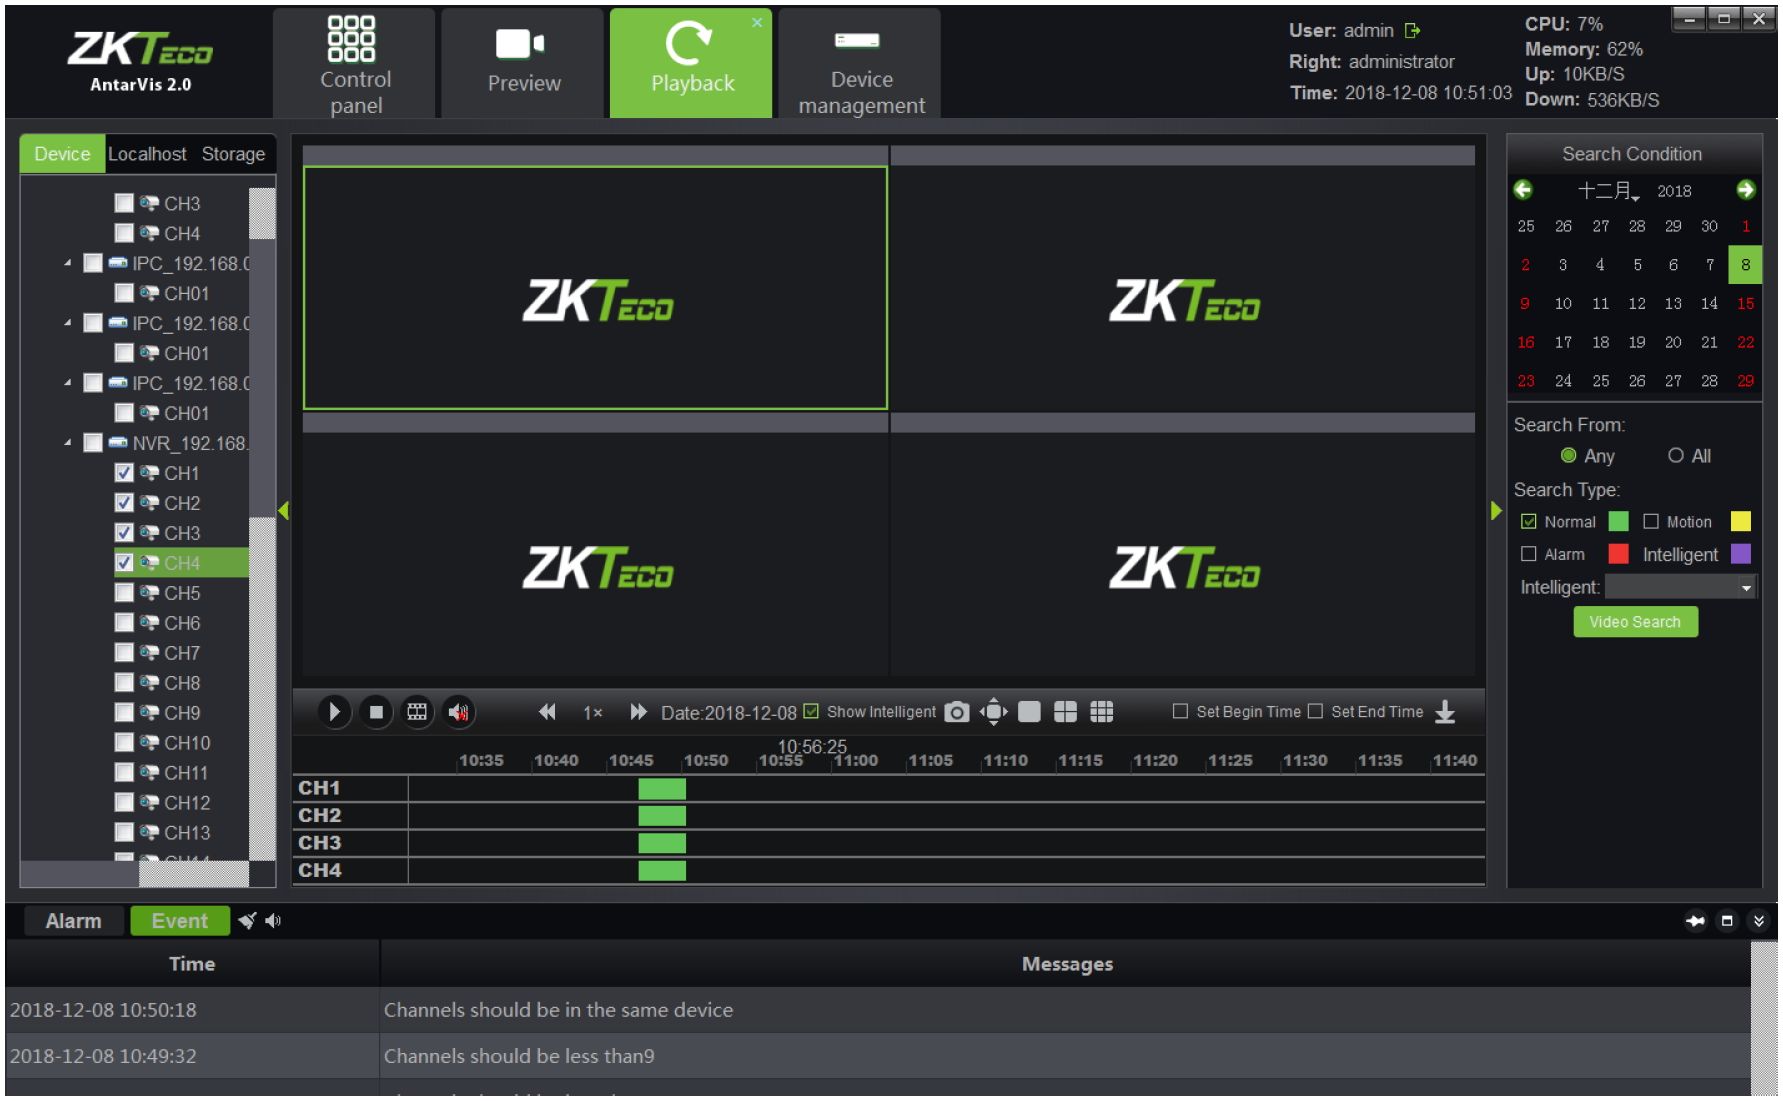Stop the video playback
The width and height of the screenshot is (1783, 1101).
coord(376,712)
